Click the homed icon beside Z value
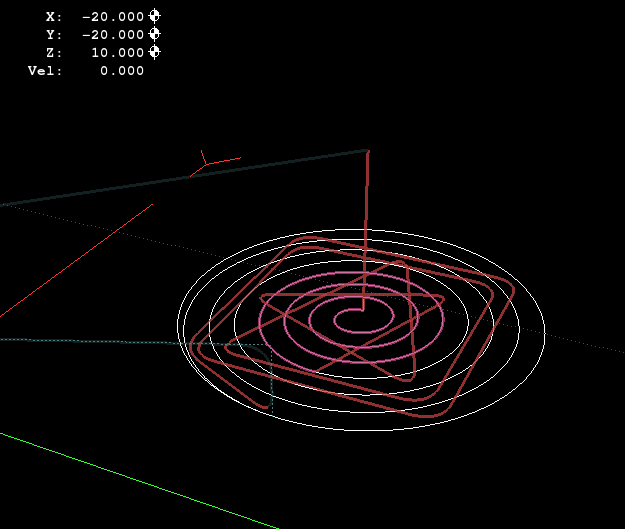Screen dimensions: 625x529 click(x=154, y=52)
